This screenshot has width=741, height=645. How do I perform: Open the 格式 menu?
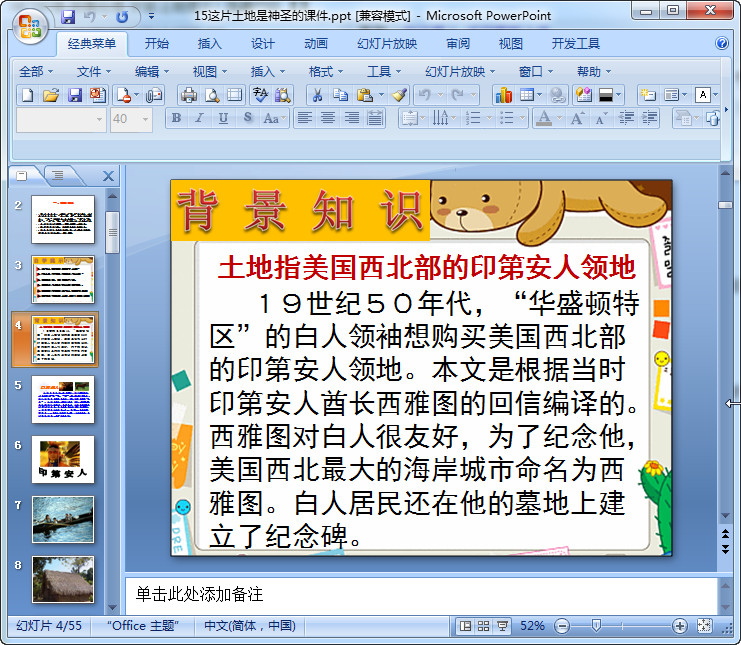tap(325, 72)
